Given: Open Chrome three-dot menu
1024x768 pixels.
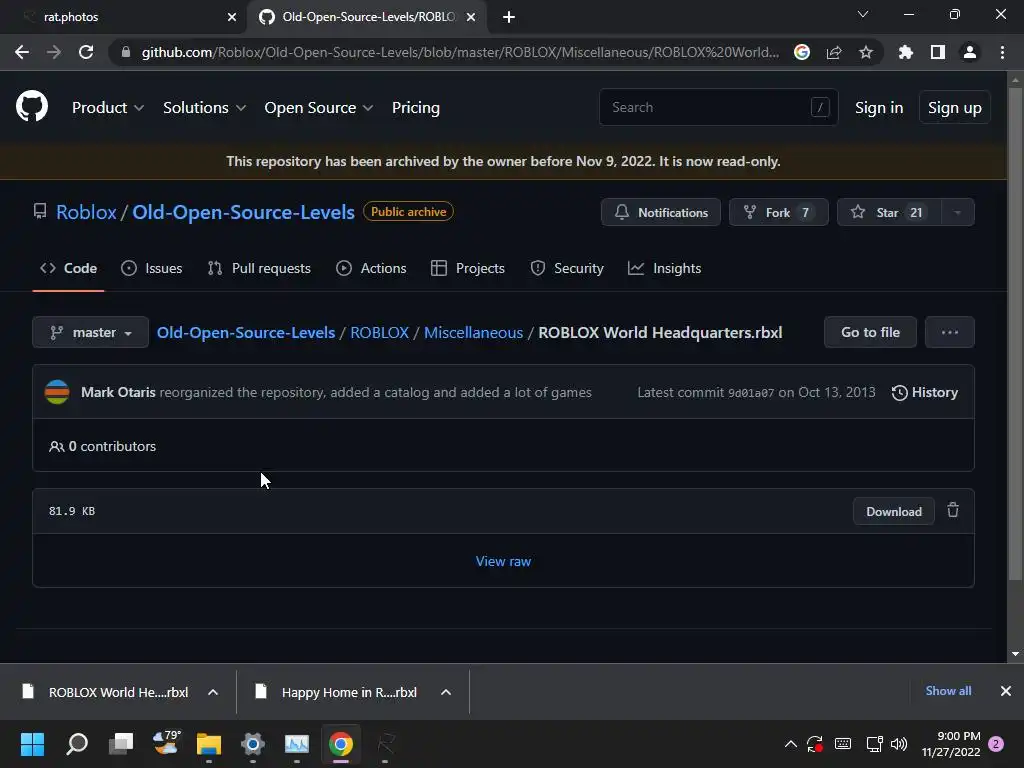Looking at the screenshot, I should pyautogui.click(x=1002, y=52).
